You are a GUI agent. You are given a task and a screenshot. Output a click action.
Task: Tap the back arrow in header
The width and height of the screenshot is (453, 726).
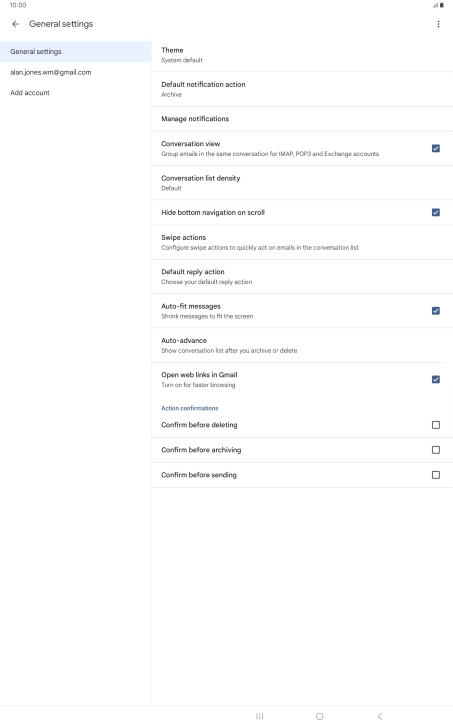(x=16, y=24)
